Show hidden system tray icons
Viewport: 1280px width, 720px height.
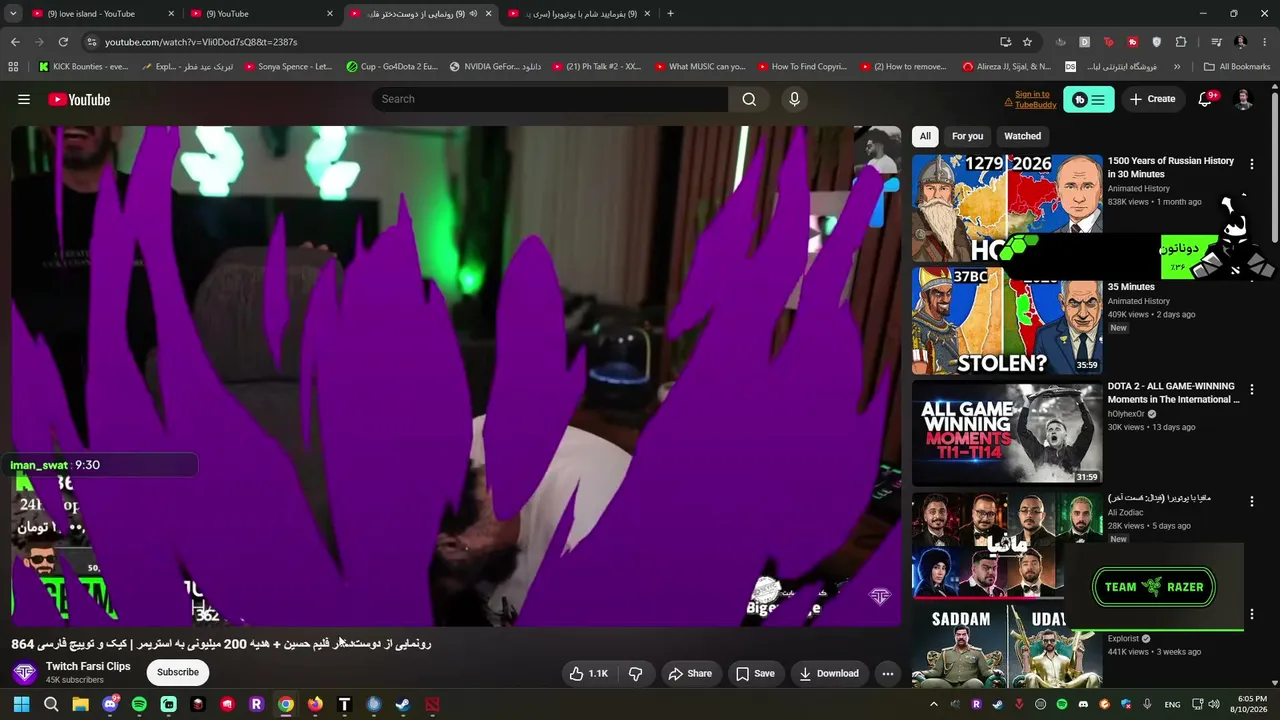(934, 704)
